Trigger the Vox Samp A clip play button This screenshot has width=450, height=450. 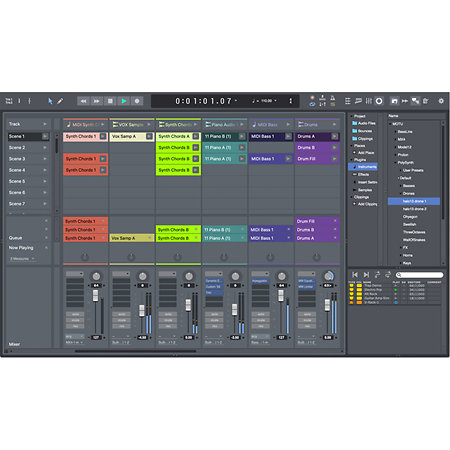click(x=149, y=136)
